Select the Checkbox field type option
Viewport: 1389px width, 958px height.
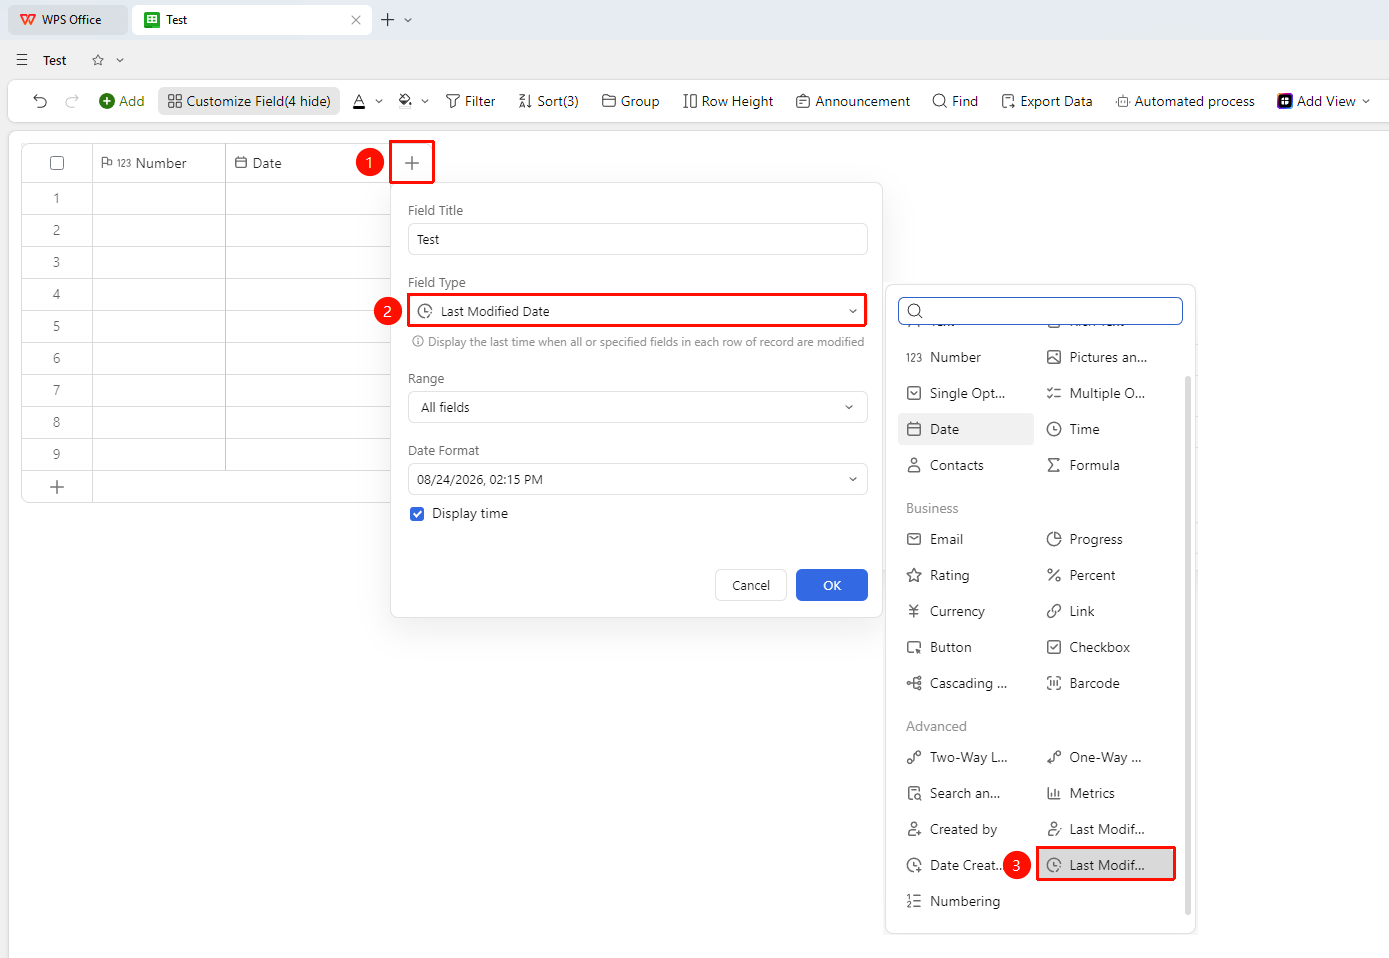click(1088, 647)
